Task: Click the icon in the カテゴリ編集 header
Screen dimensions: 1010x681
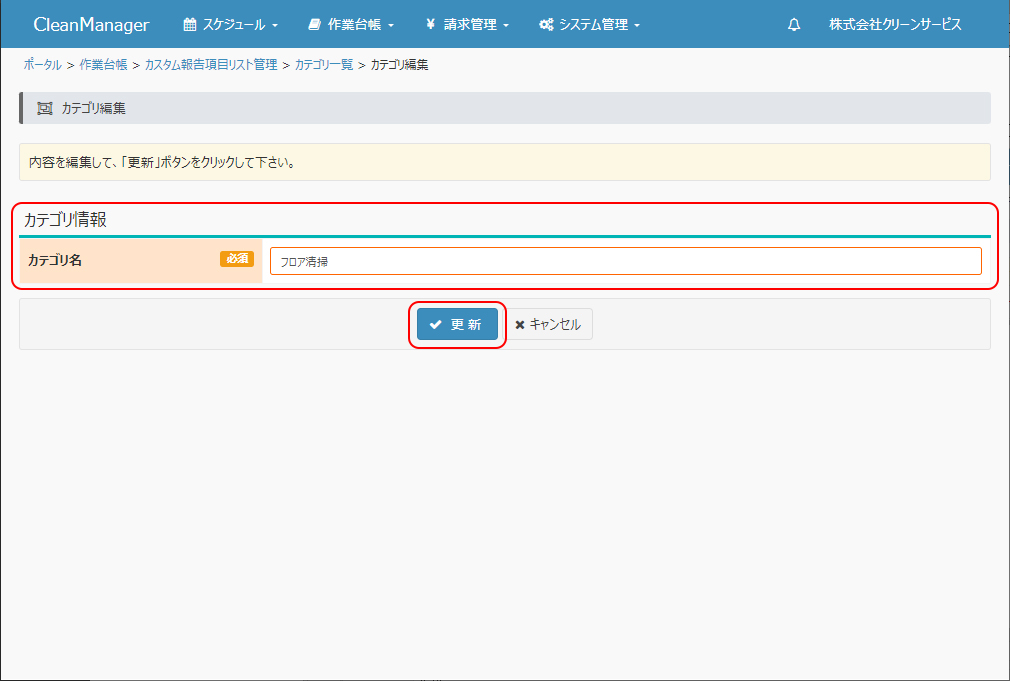Action: [x=44, y=108]
